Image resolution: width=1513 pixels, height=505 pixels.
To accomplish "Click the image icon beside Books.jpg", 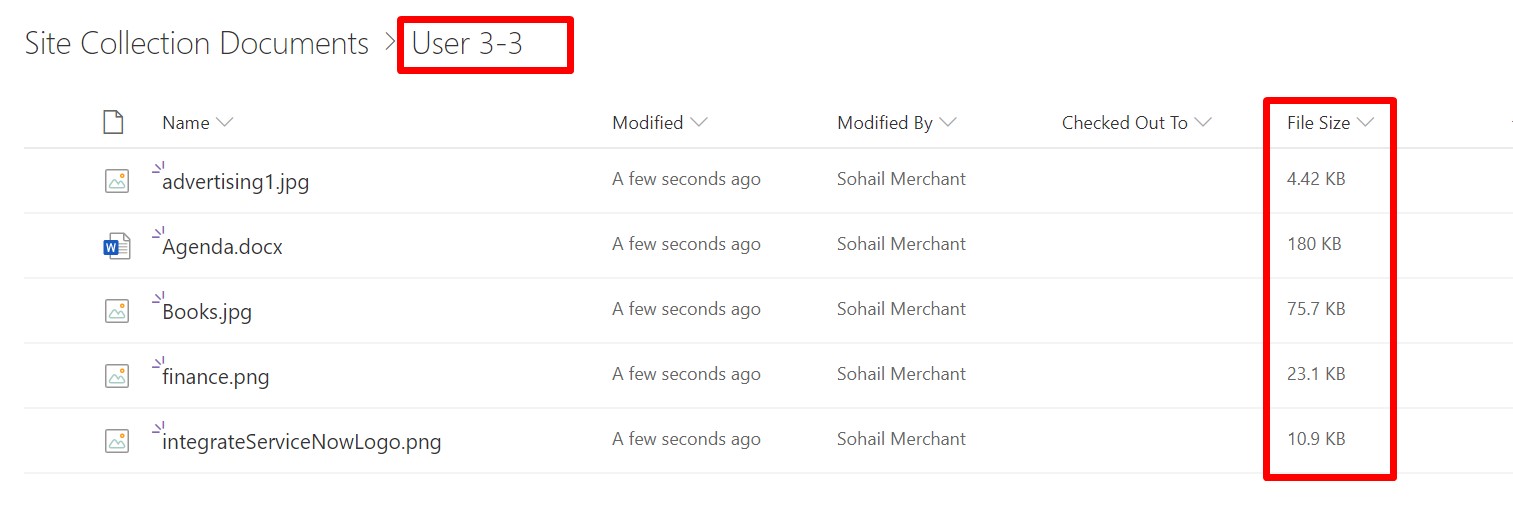I will tap(117, 311).
